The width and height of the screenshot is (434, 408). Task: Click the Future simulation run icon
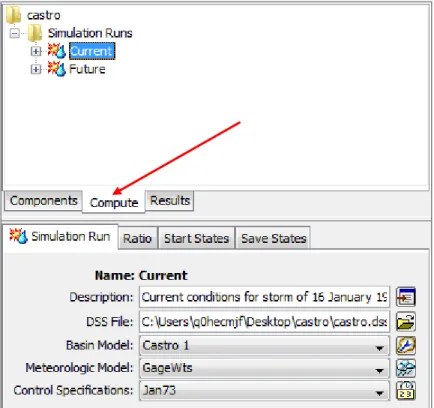coord(56,69)
